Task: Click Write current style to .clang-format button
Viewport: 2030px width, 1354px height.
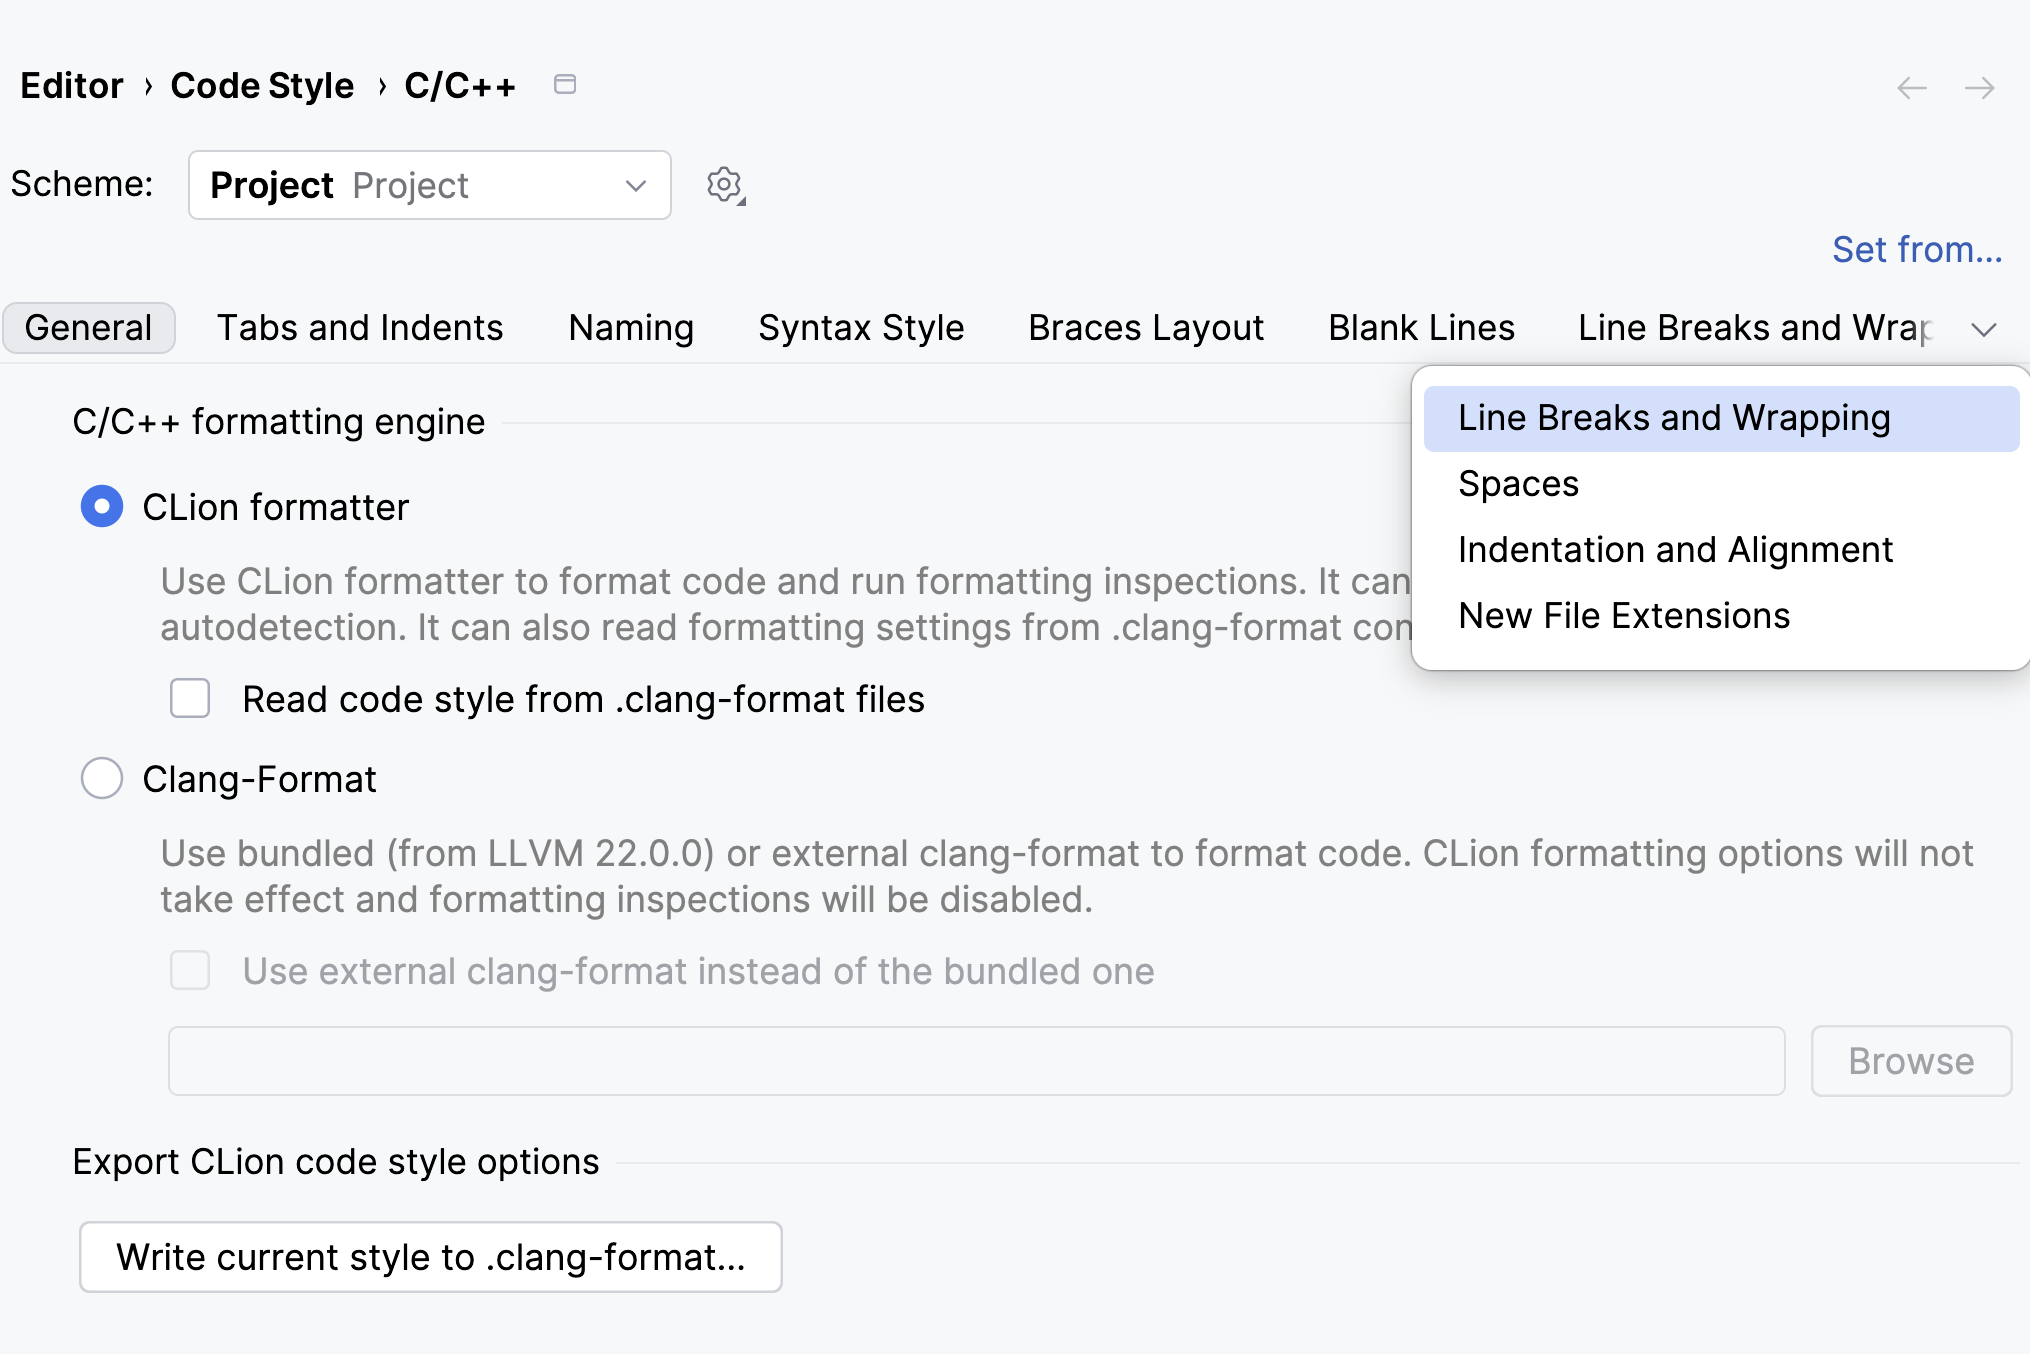Action: pos(431,1257)
